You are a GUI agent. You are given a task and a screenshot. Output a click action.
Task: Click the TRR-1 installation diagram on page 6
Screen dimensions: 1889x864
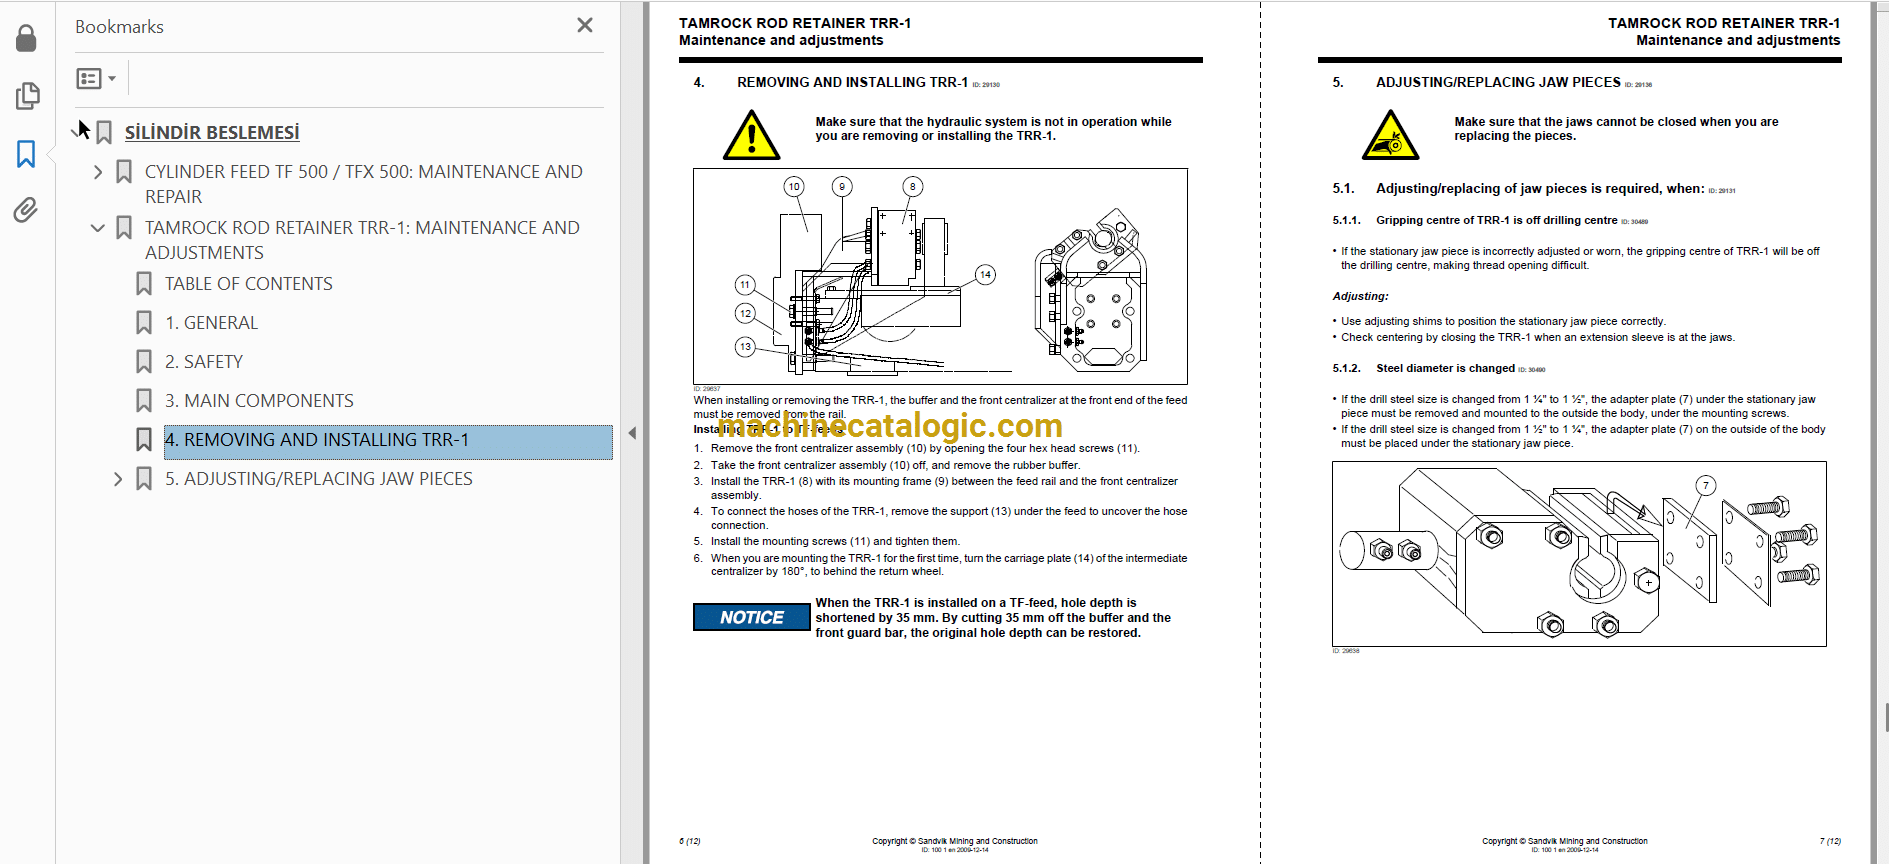point(940,277)
